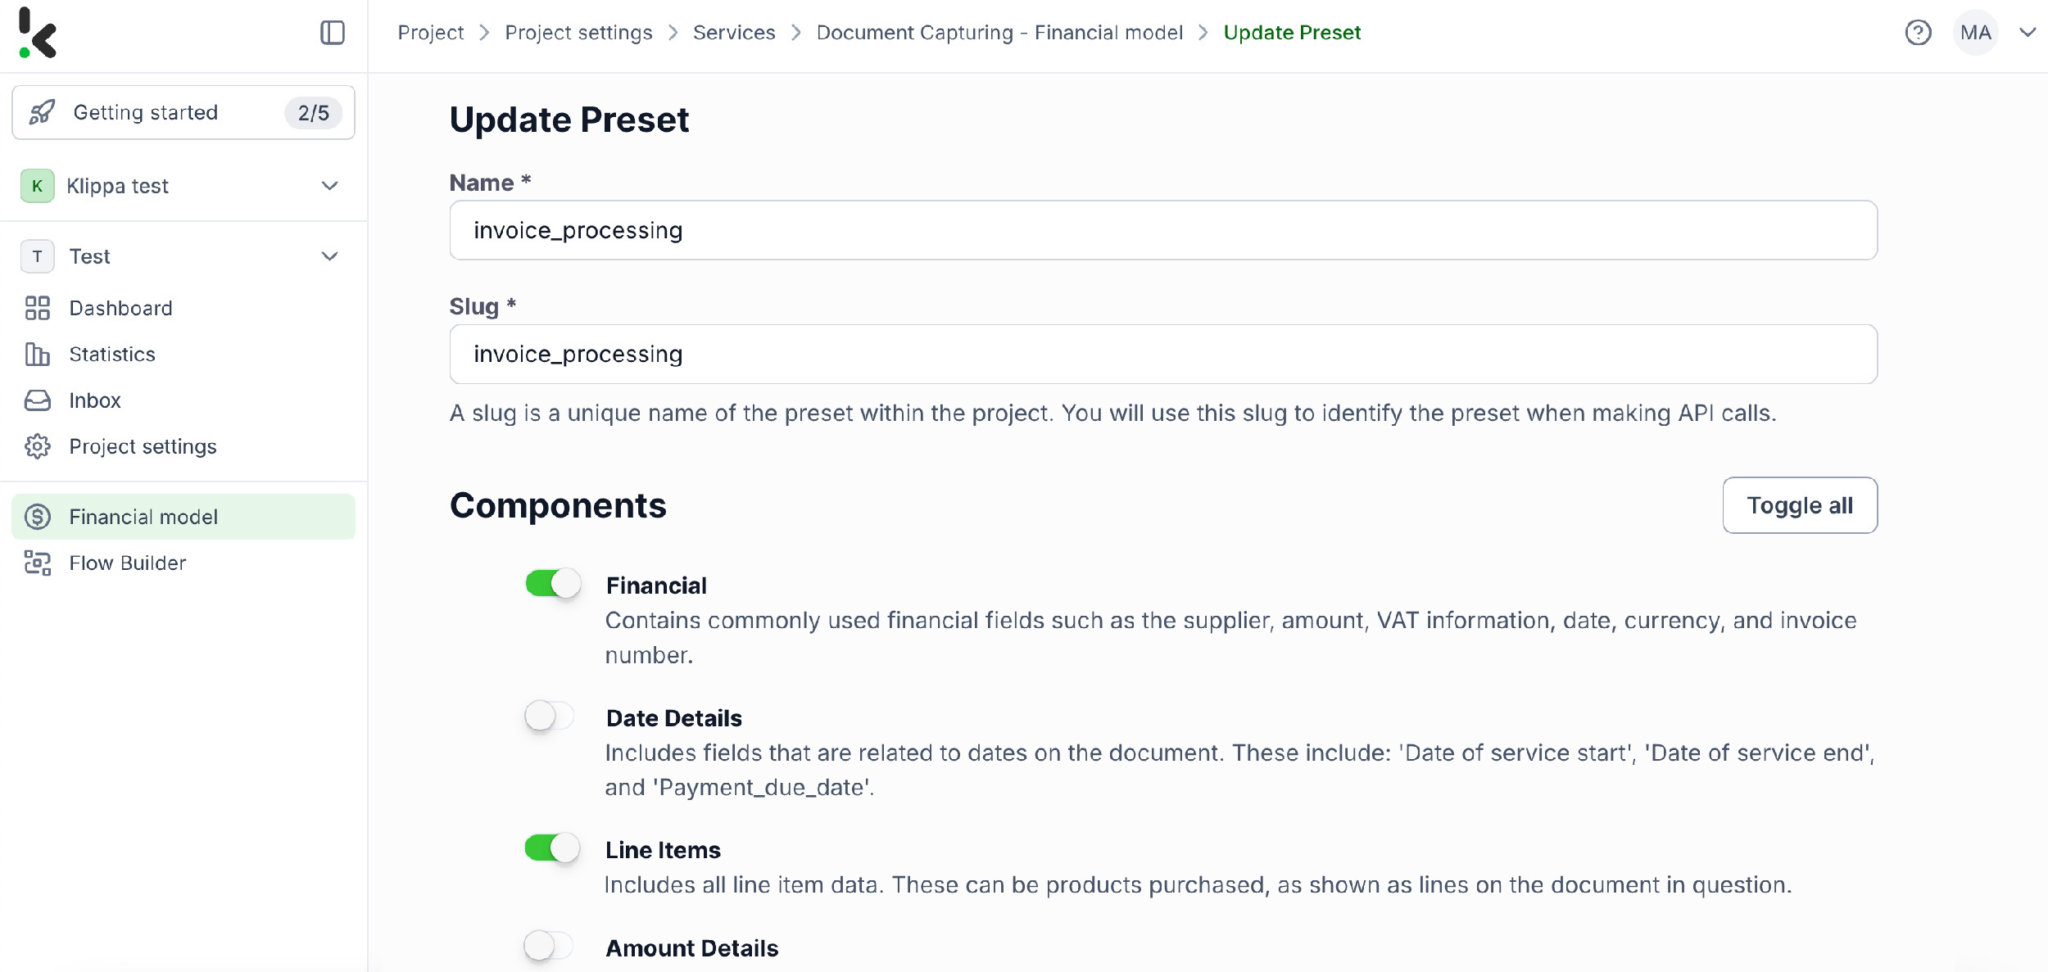Image resolution: width=2048 pixels, height=972 pixels.
Task: Open the Dashboard from the sidebar
Action: [120, 308]
